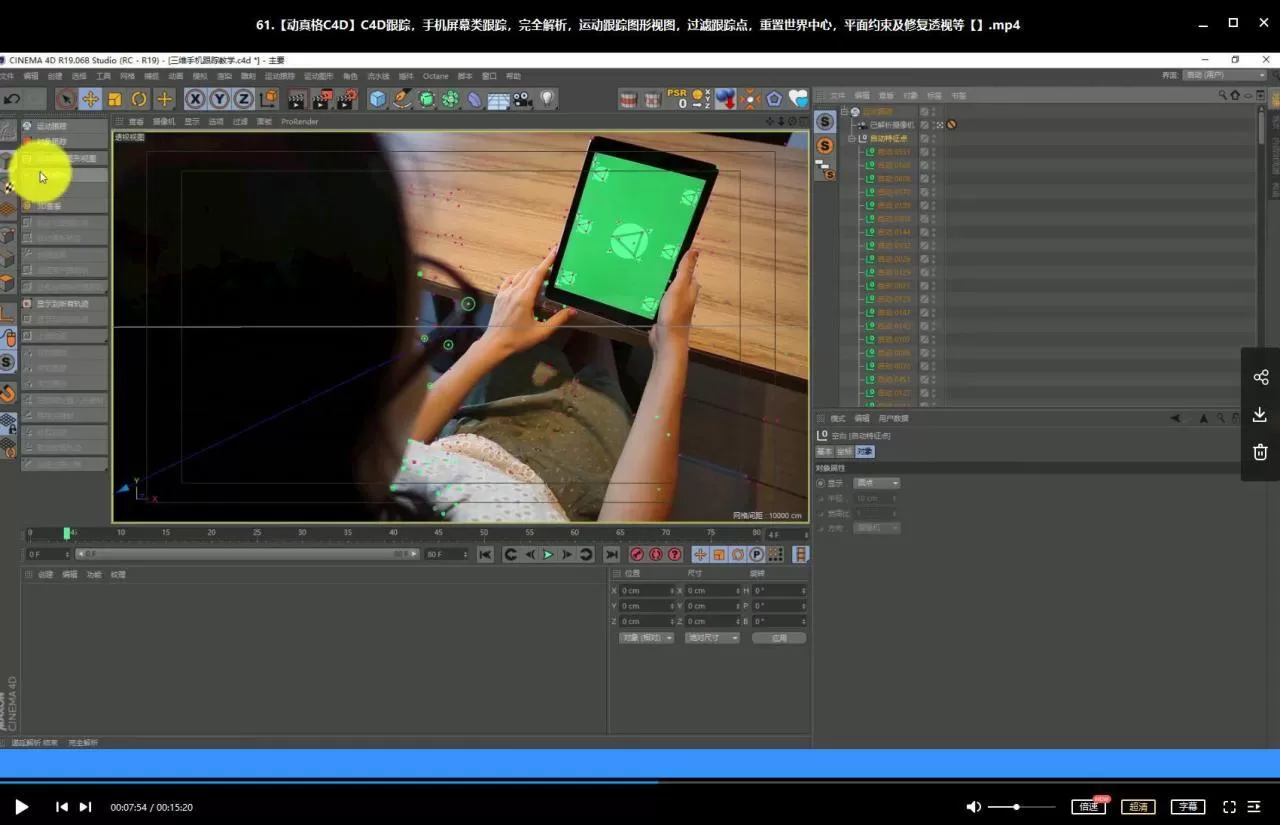
Task: Select the Rotate tool in the top toolbar
Action: pyautogui.click(x=139, y=98)
